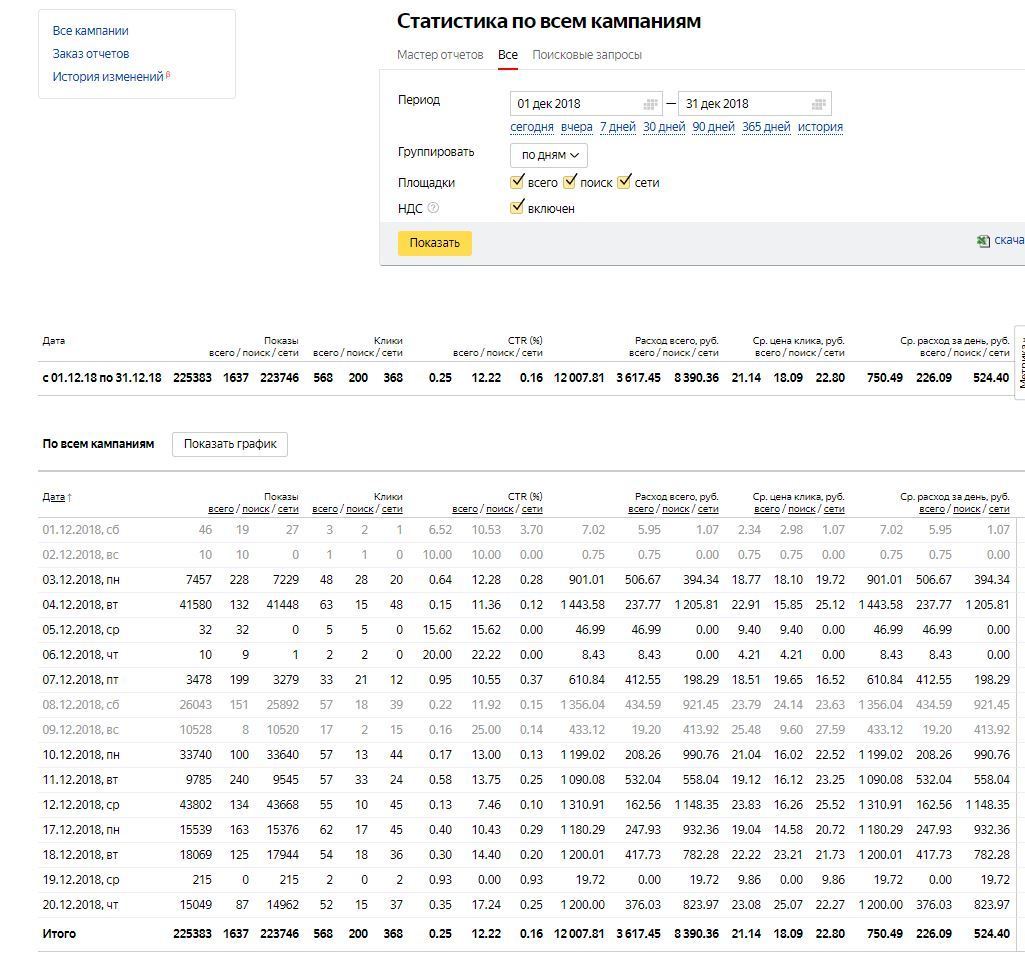Click the Показать график button
The width and height of the screenshot is (1025, 958).
(x=230, y=444)
